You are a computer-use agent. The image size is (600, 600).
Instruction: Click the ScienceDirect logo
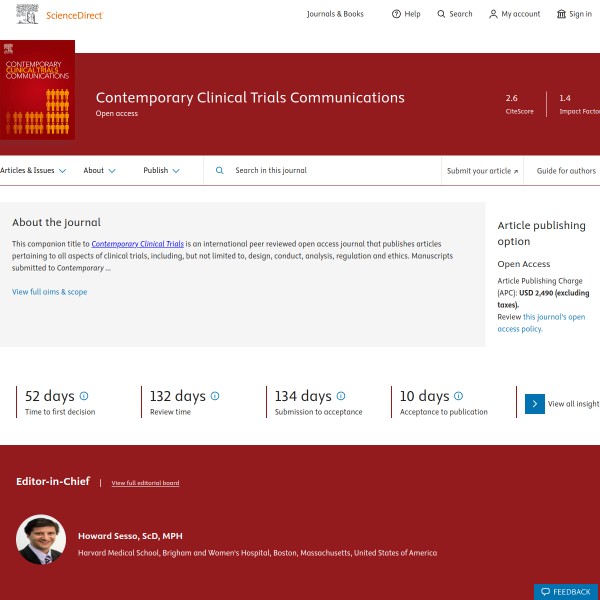click(60, 14)
